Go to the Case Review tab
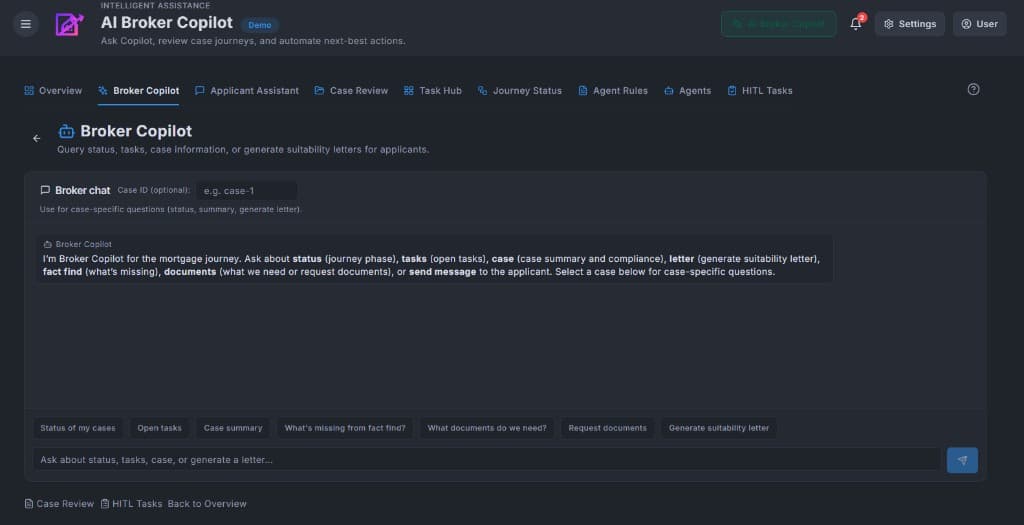Image resolution: width=1024 pixels, height=525 pixels. (x=351, y=91)
